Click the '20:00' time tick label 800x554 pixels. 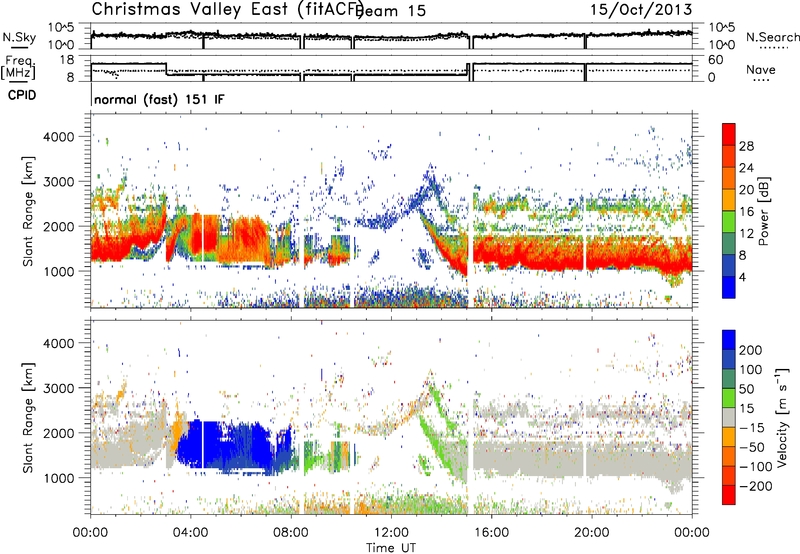592,533
